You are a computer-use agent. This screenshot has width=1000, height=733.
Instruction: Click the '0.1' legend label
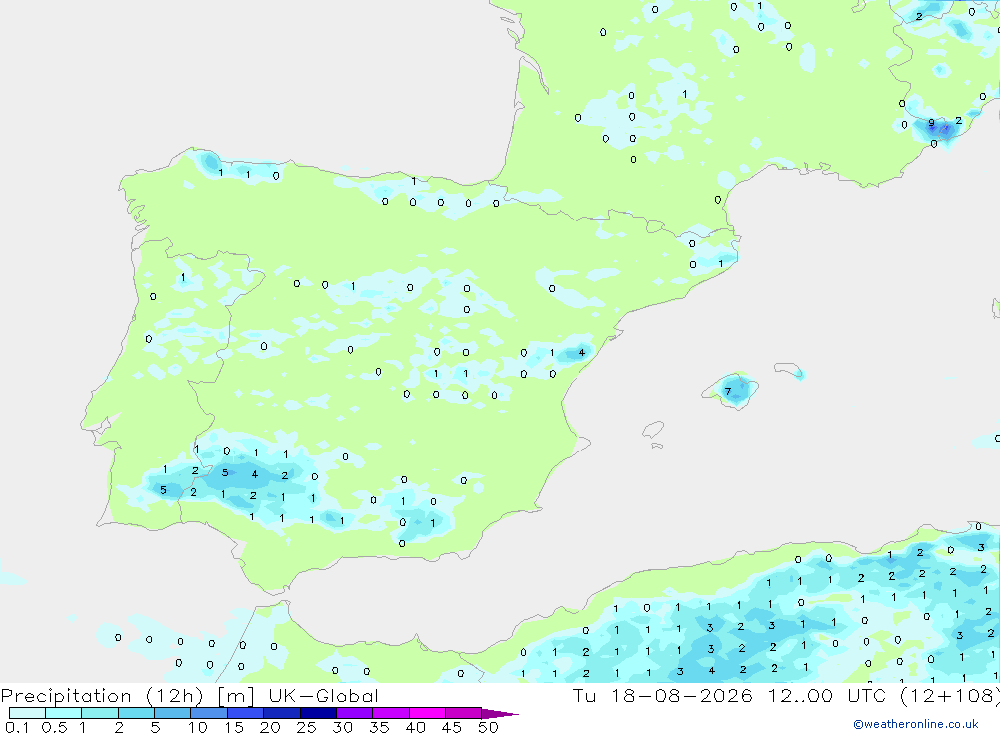click(17, 727)
